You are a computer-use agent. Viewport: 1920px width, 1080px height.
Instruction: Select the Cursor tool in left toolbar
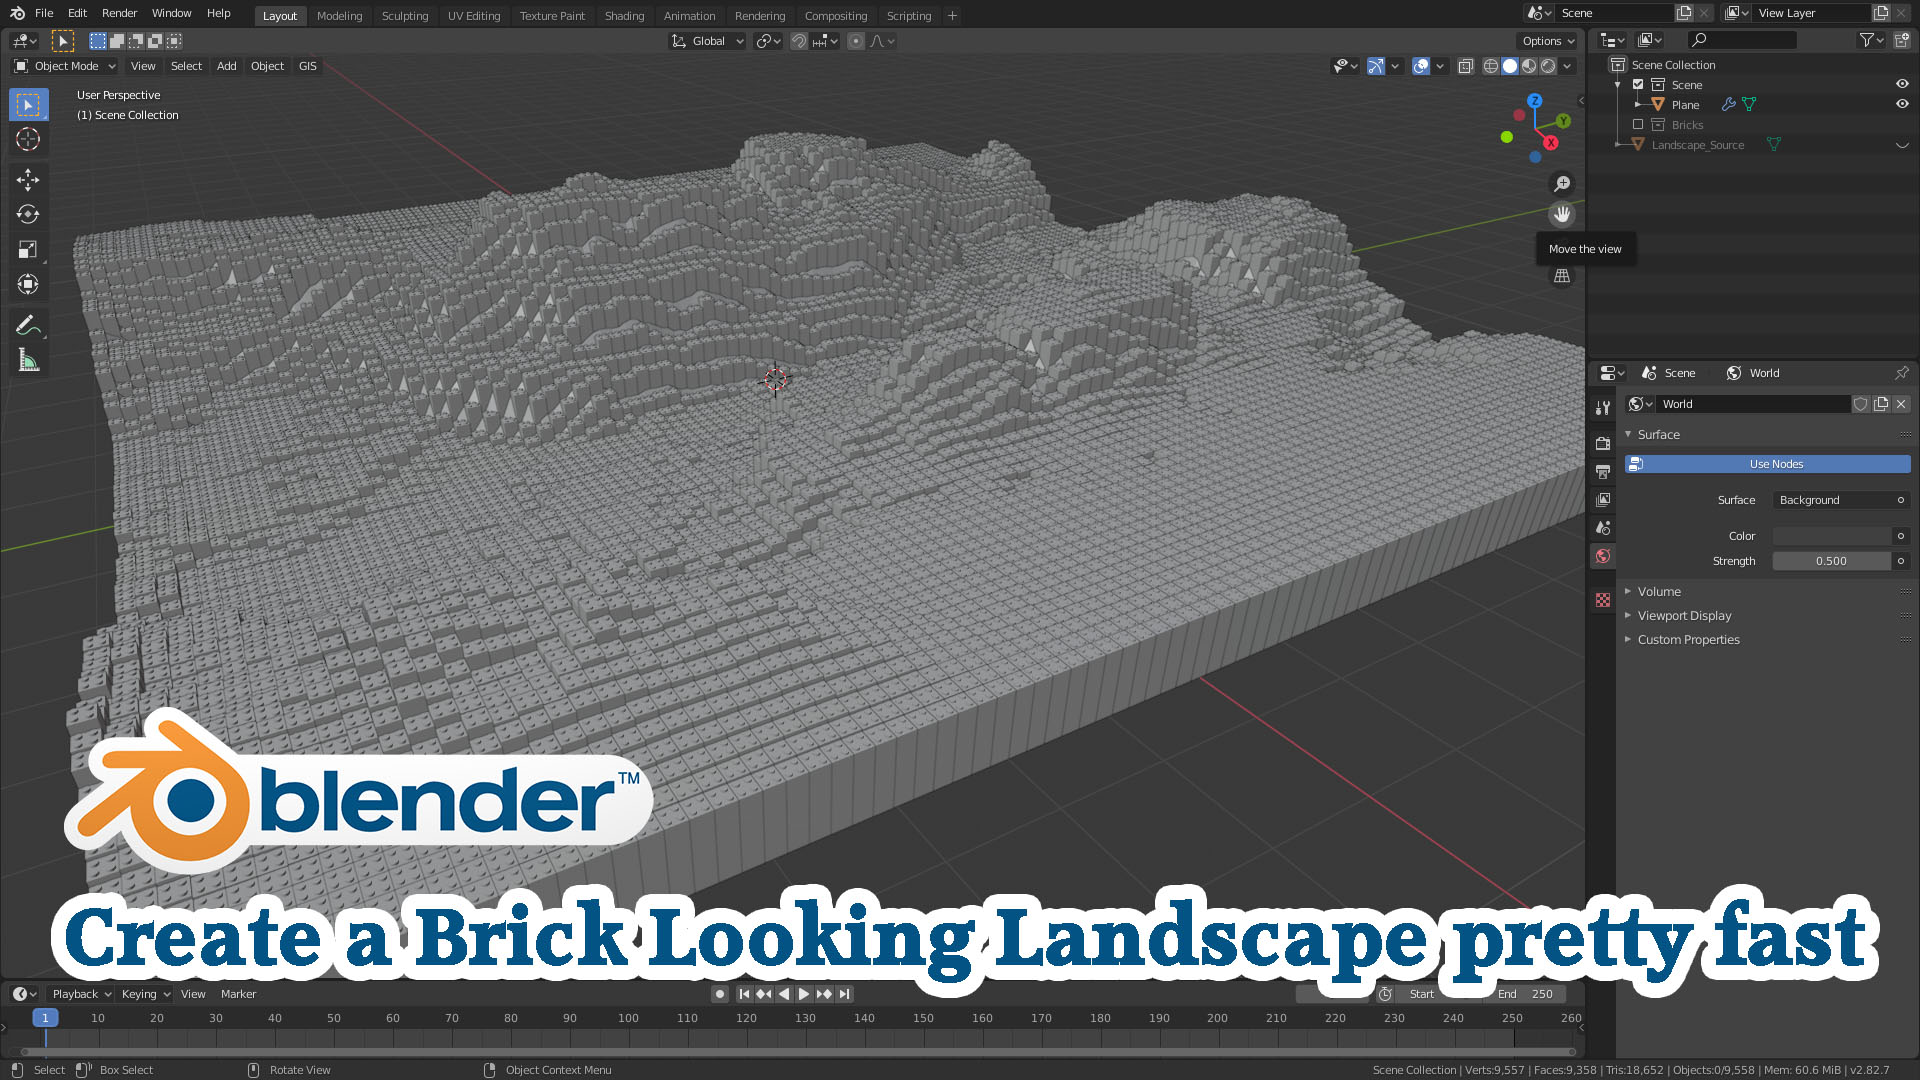[28, 140]
